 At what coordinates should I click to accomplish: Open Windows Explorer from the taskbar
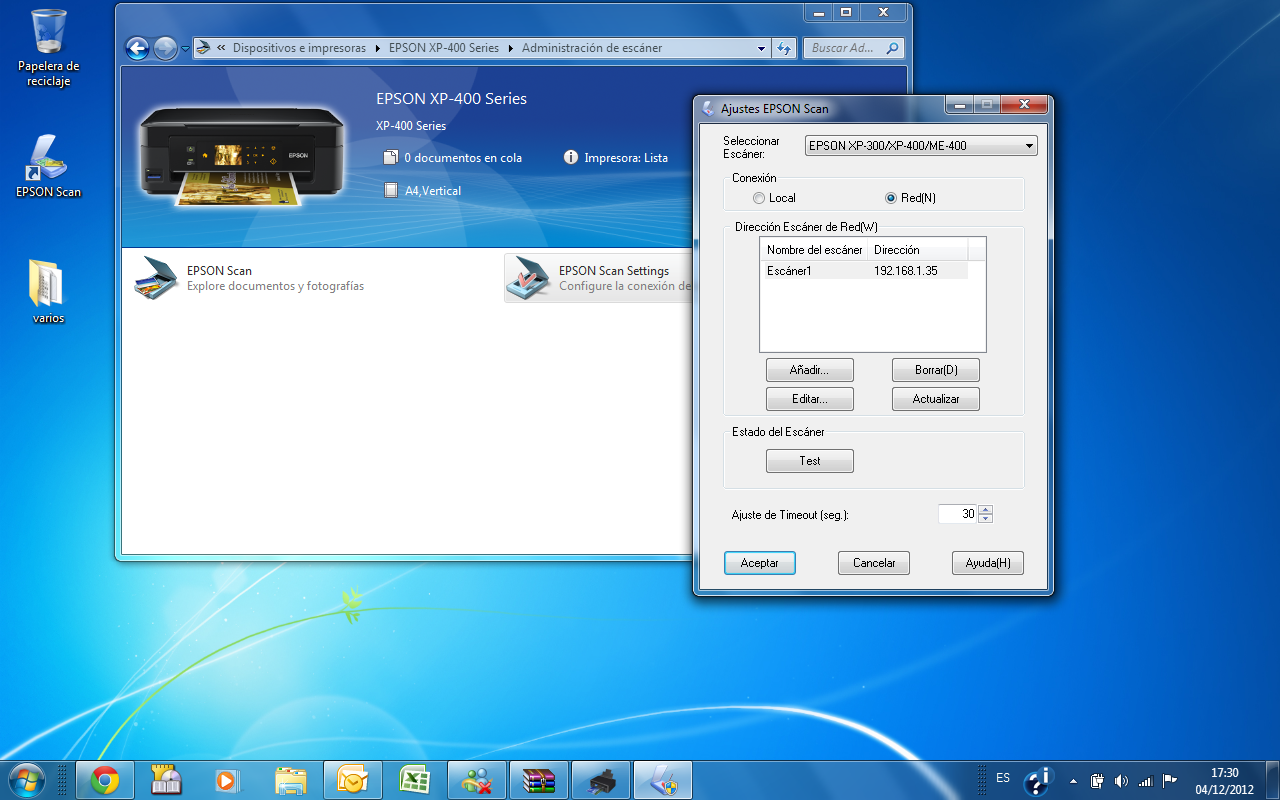(291, 779)
